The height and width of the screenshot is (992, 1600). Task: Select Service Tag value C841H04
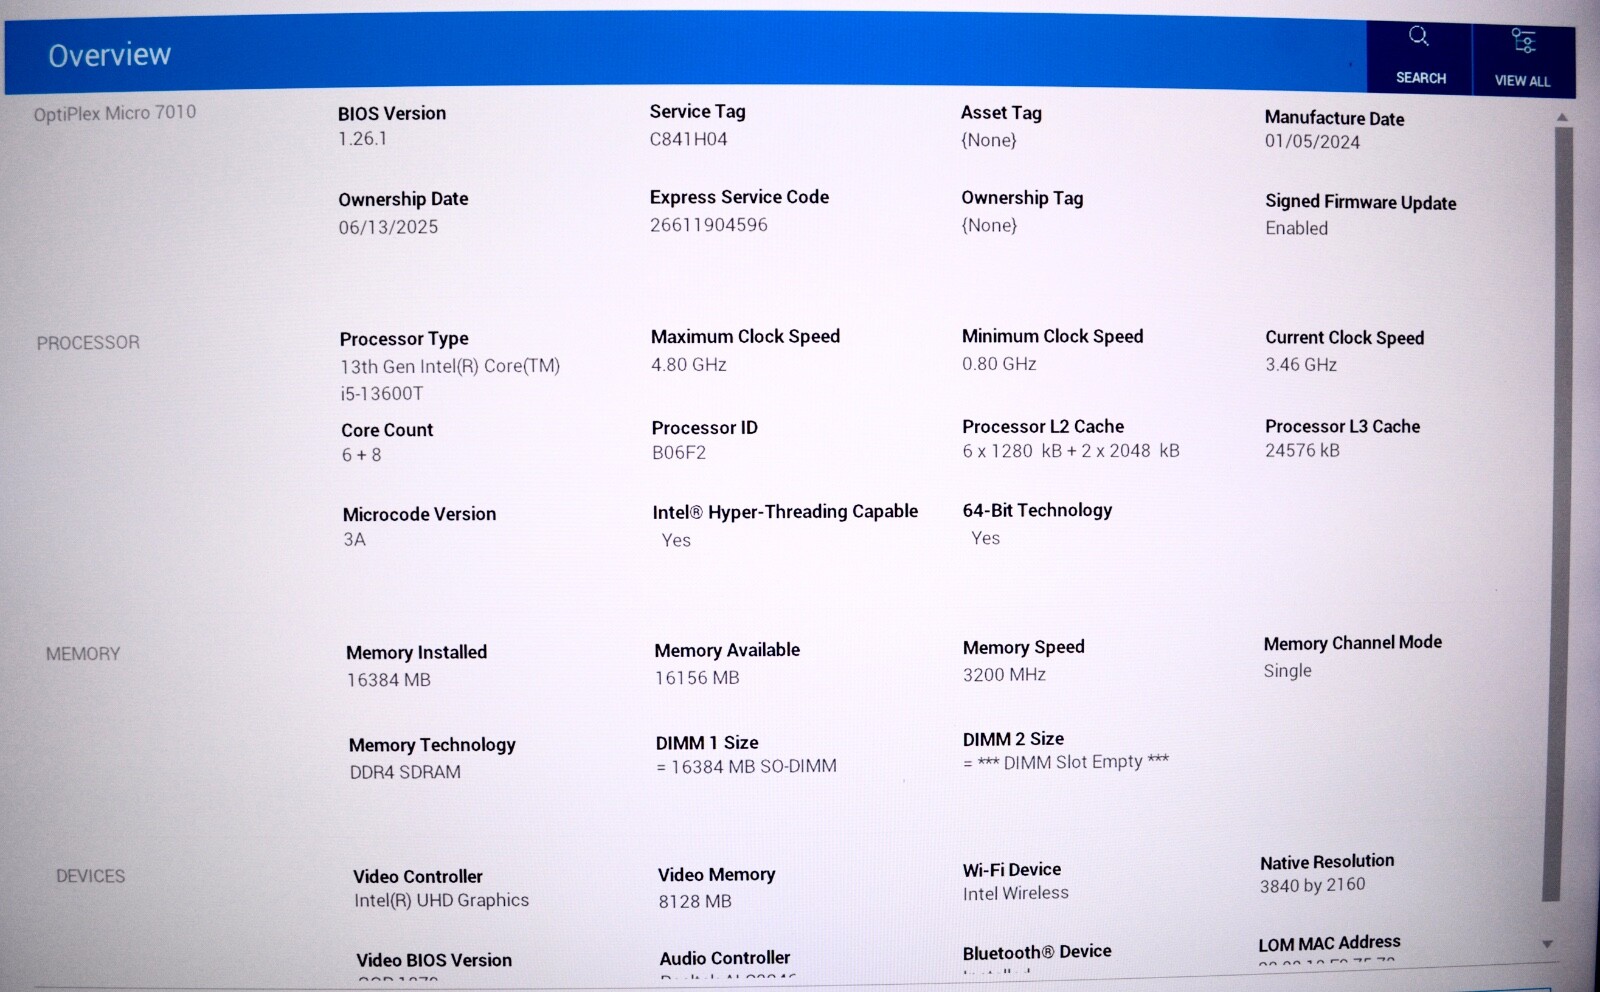(689, 139)
